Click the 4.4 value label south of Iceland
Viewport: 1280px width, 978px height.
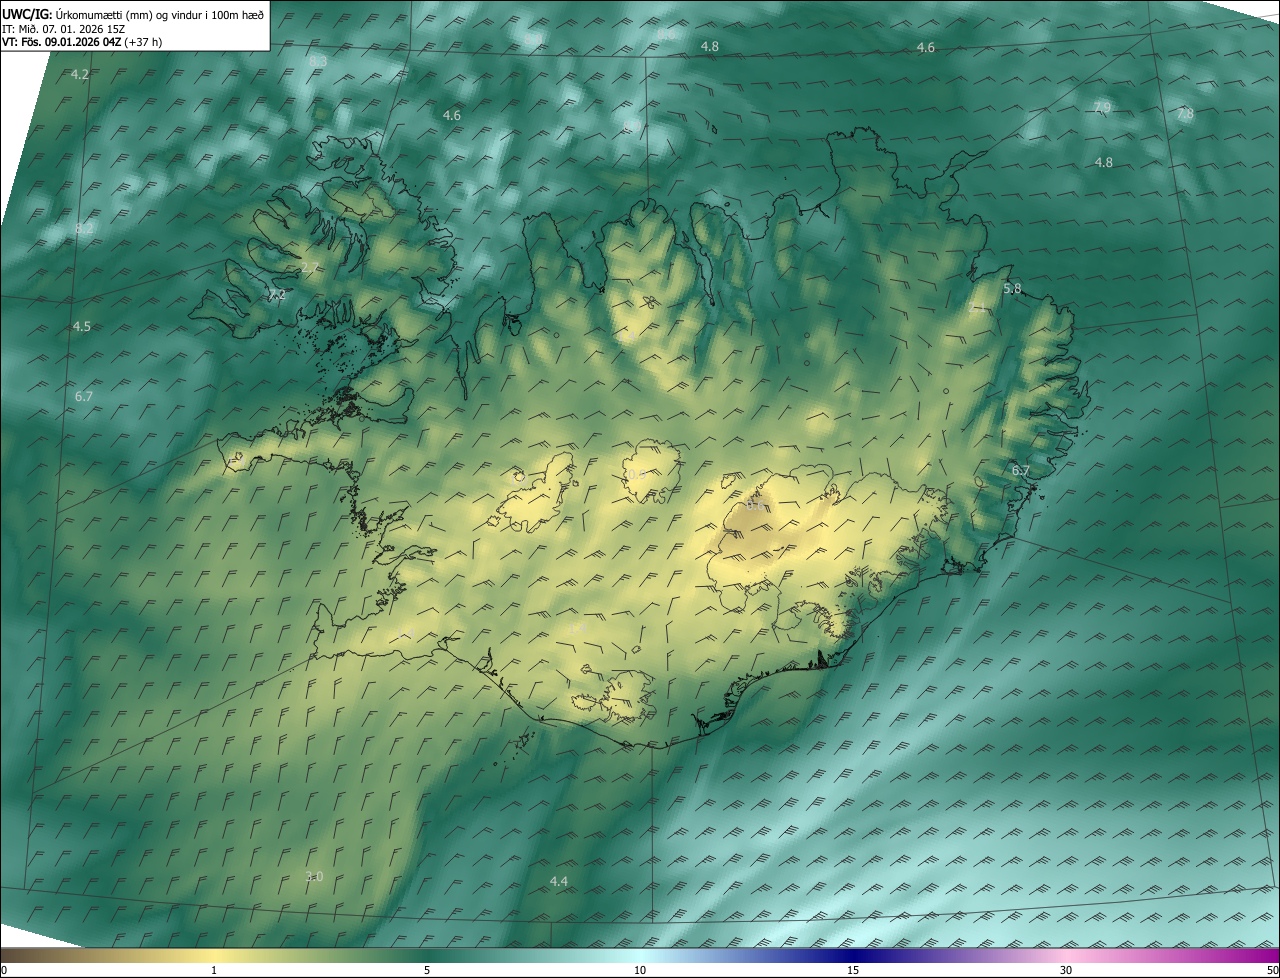(559, 880)
